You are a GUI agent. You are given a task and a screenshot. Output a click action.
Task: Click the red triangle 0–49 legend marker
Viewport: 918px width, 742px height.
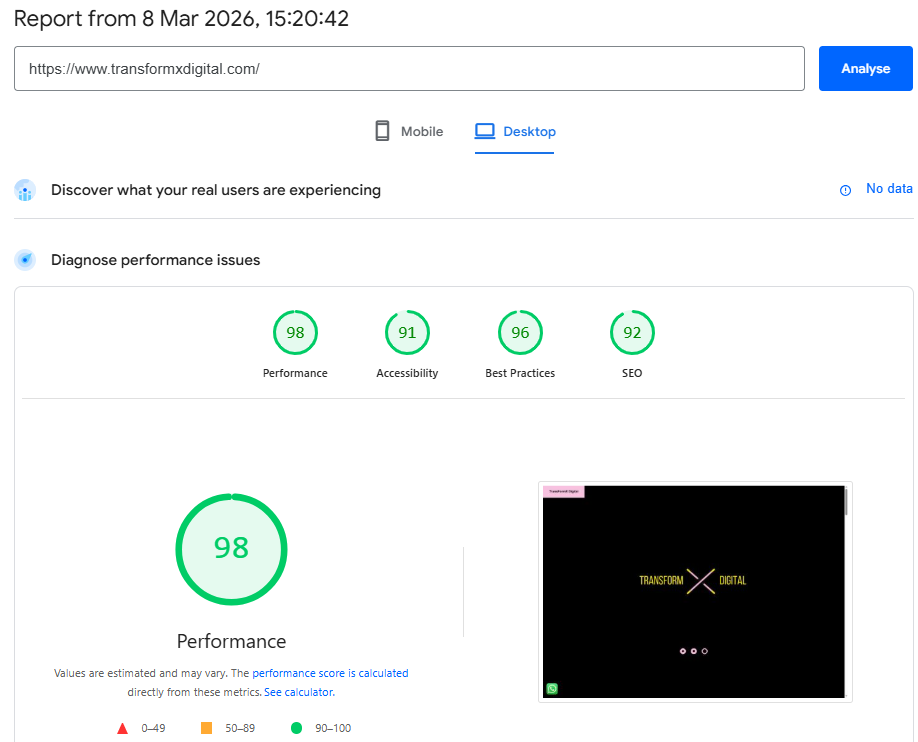point(123,728)
